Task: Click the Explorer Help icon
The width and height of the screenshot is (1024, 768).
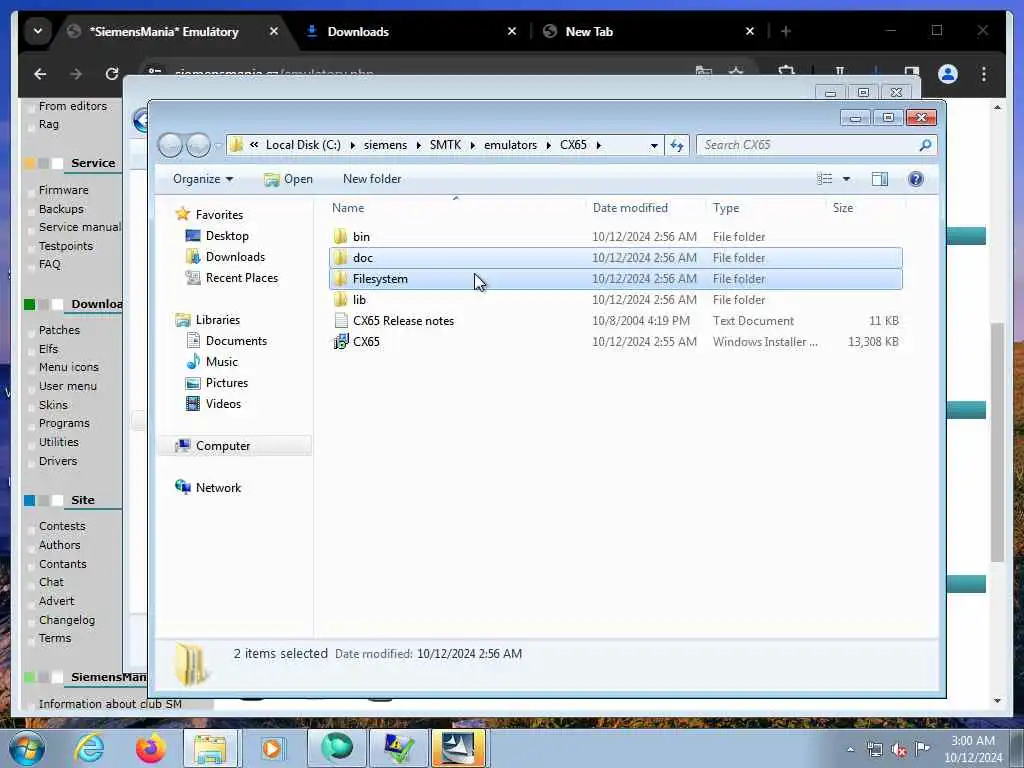Action: [916, 179]
